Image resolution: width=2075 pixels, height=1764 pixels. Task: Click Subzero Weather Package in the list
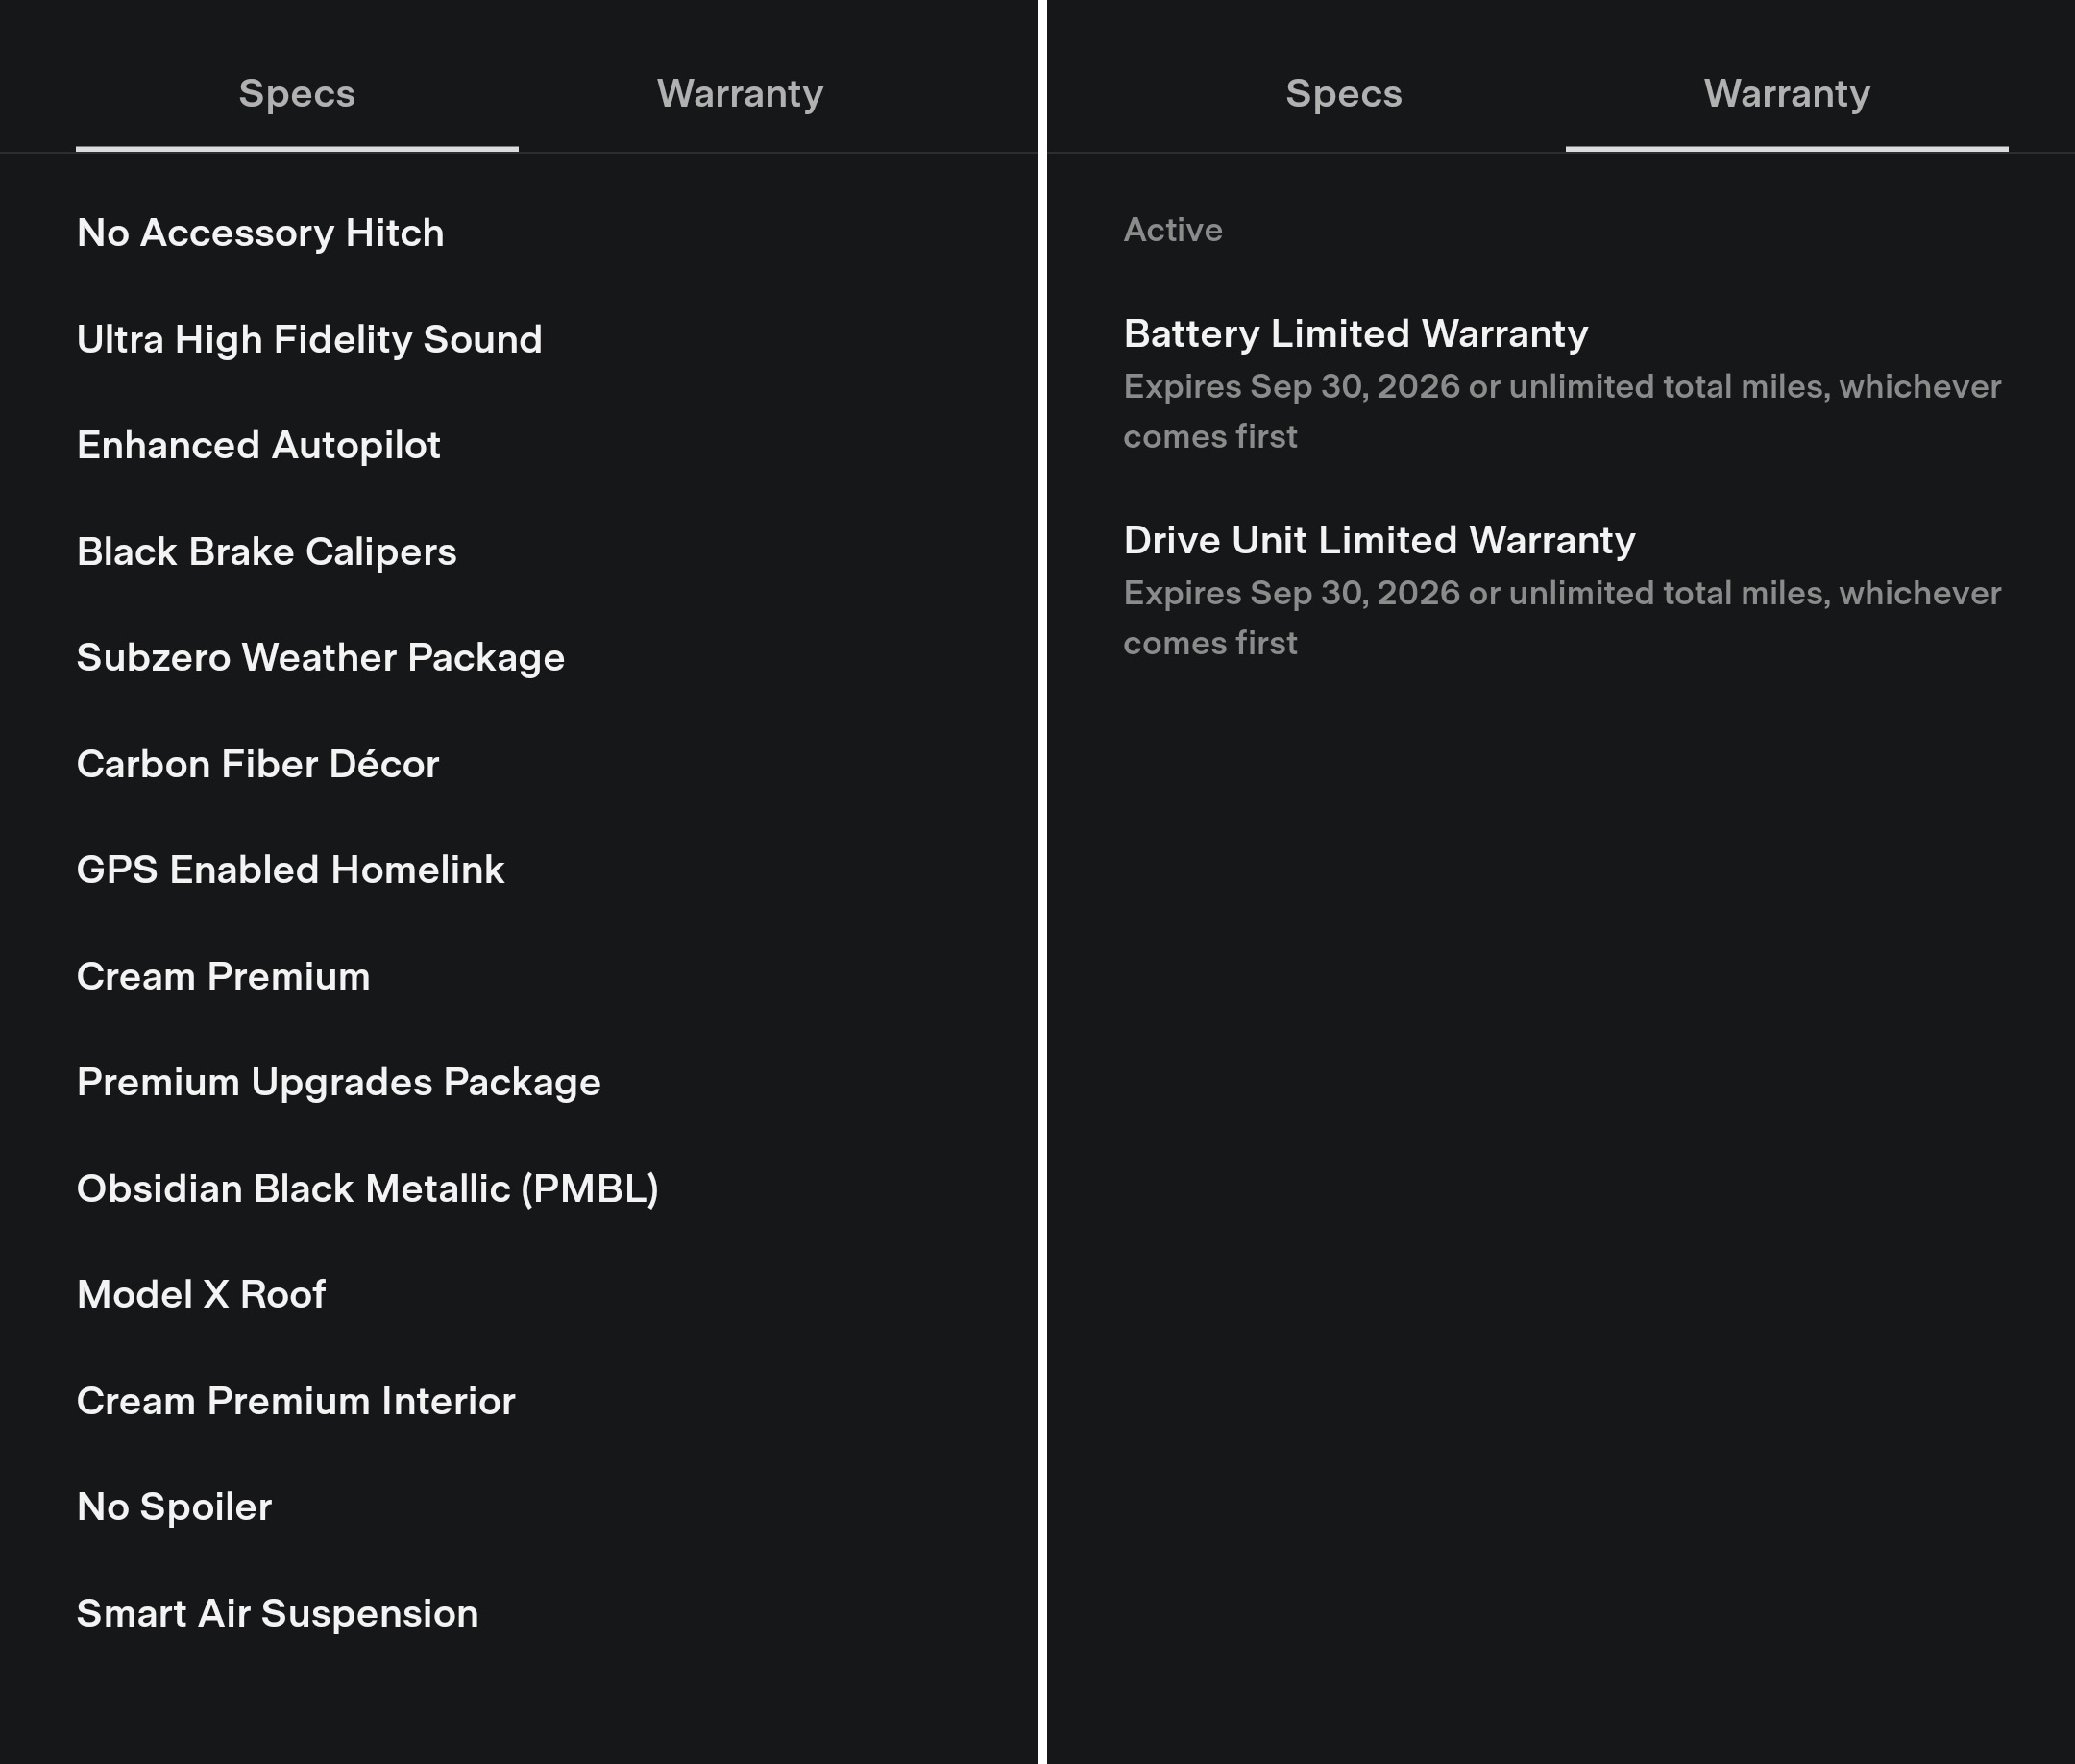point(320,658)
